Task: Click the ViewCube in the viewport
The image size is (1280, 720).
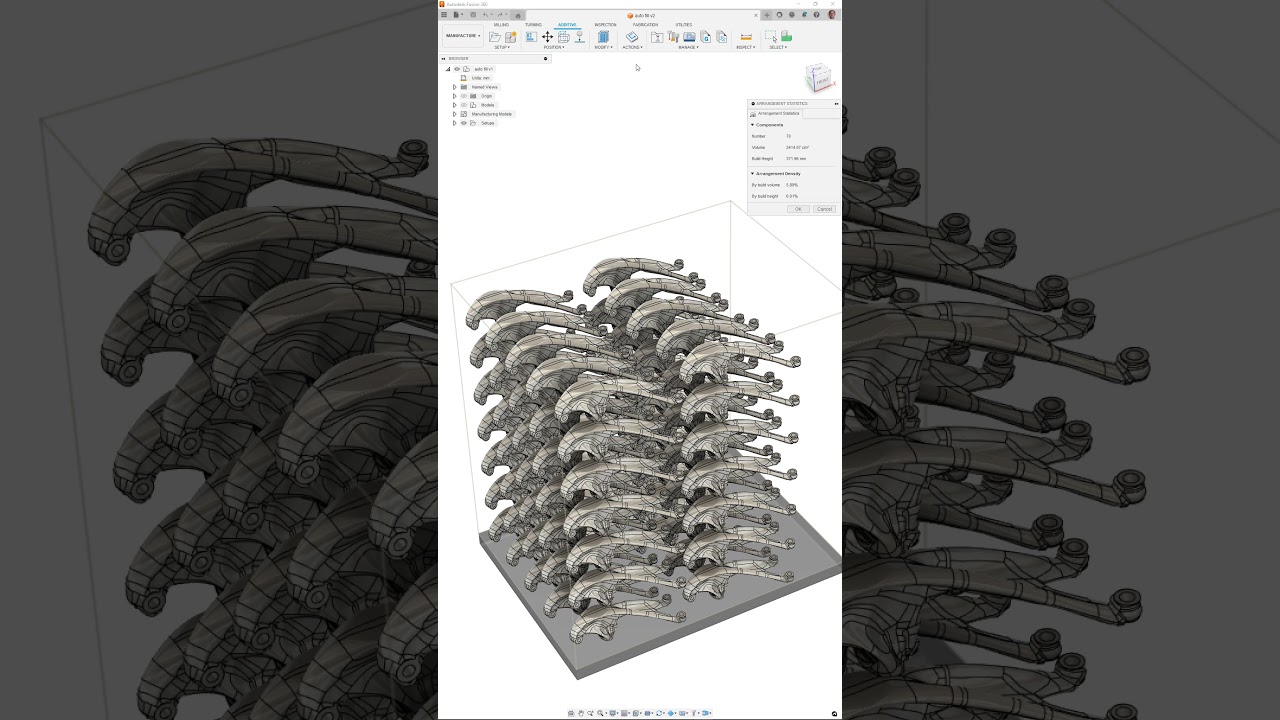Action: (818, 77)
